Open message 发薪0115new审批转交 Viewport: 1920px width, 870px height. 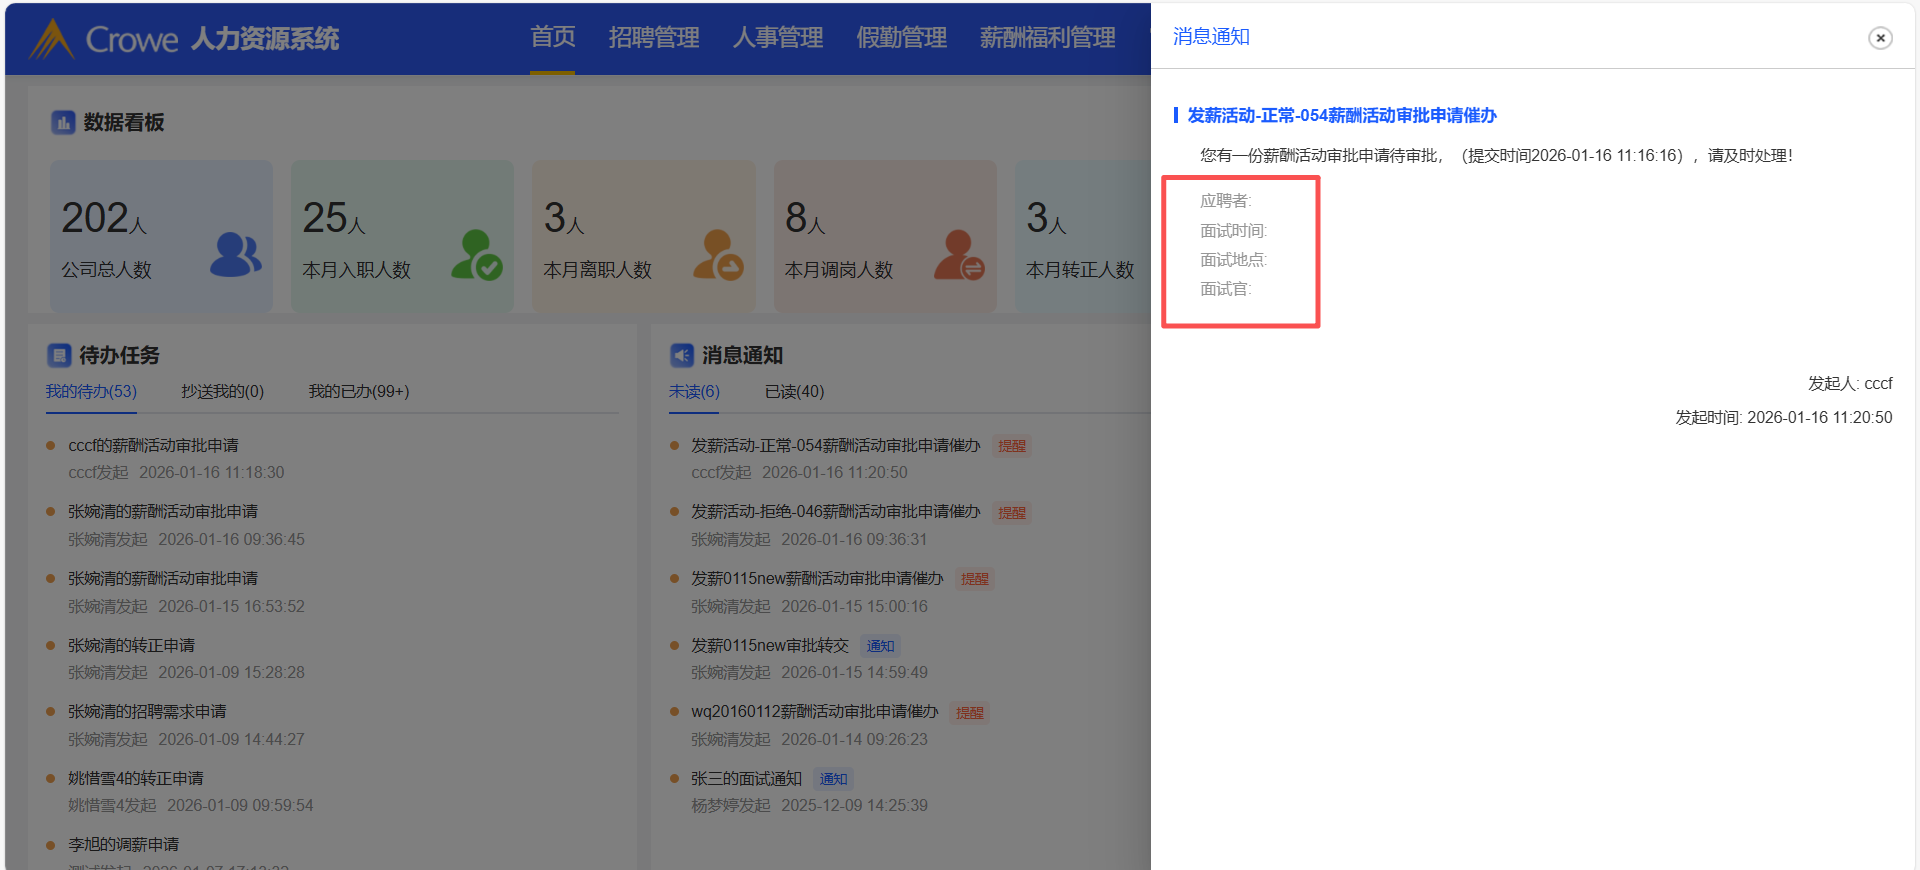770,646
